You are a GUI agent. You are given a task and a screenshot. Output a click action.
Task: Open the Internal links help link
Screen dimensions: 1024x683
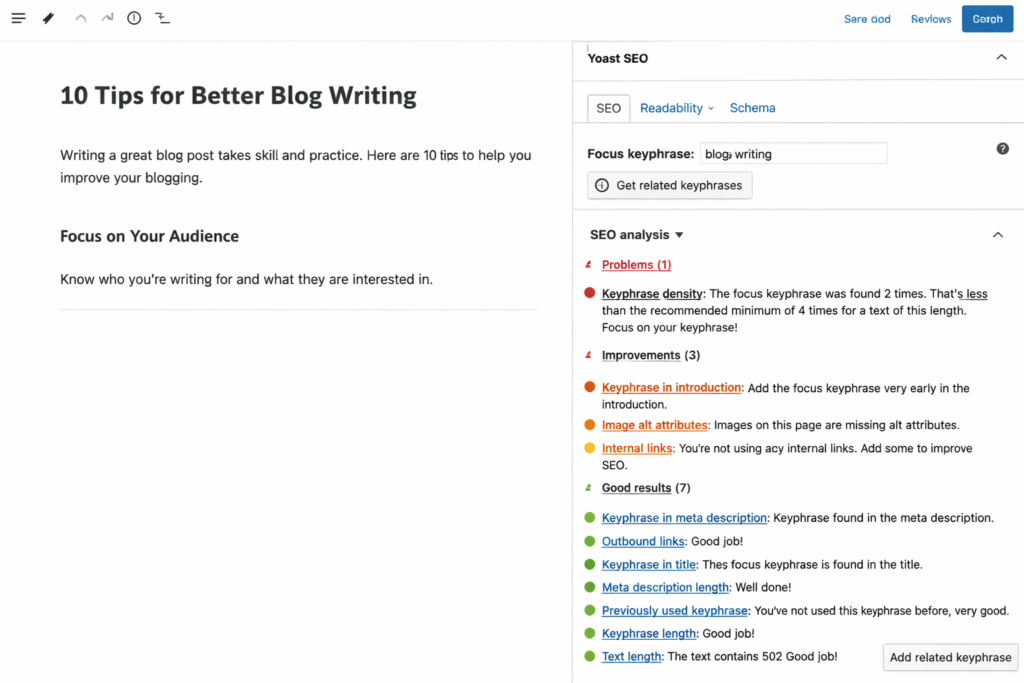coord(637,448)
